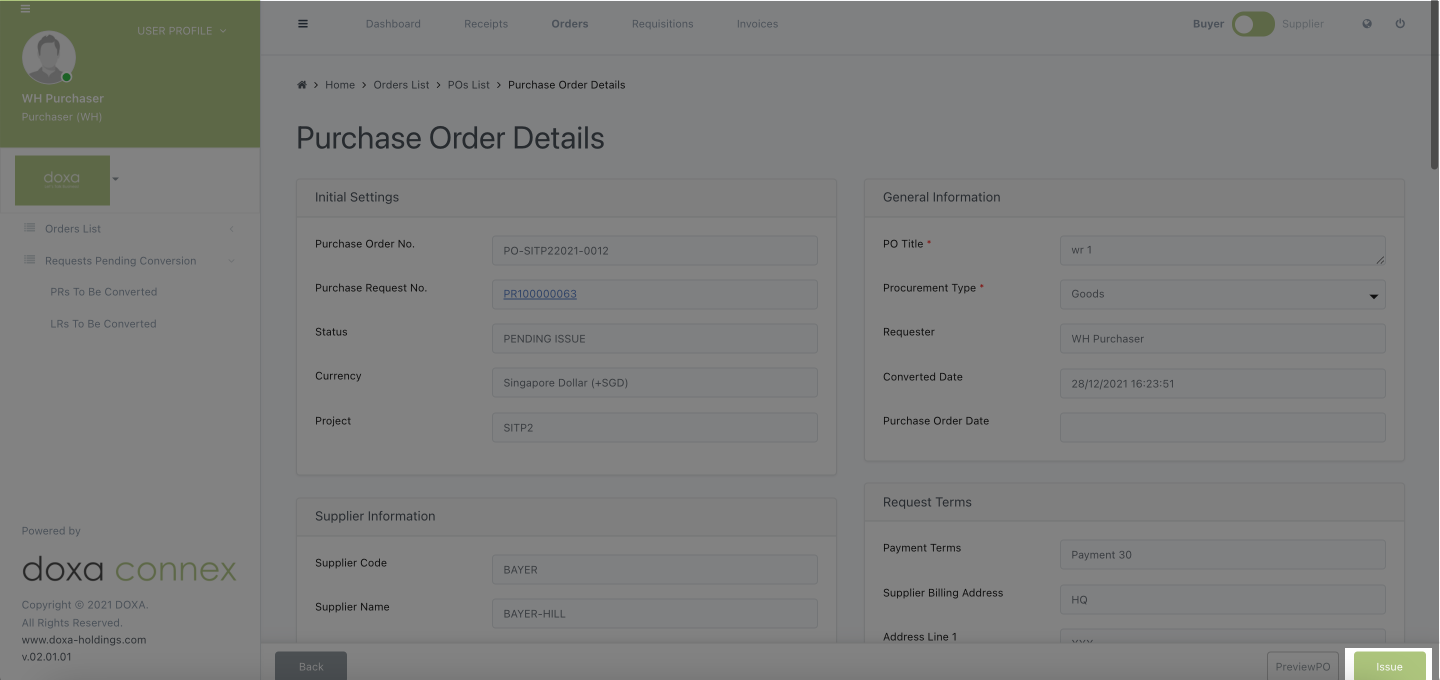The width and height of the screenshot is (1440, 680).
Task: Click the user avatar picture
Action: point(48,57)
